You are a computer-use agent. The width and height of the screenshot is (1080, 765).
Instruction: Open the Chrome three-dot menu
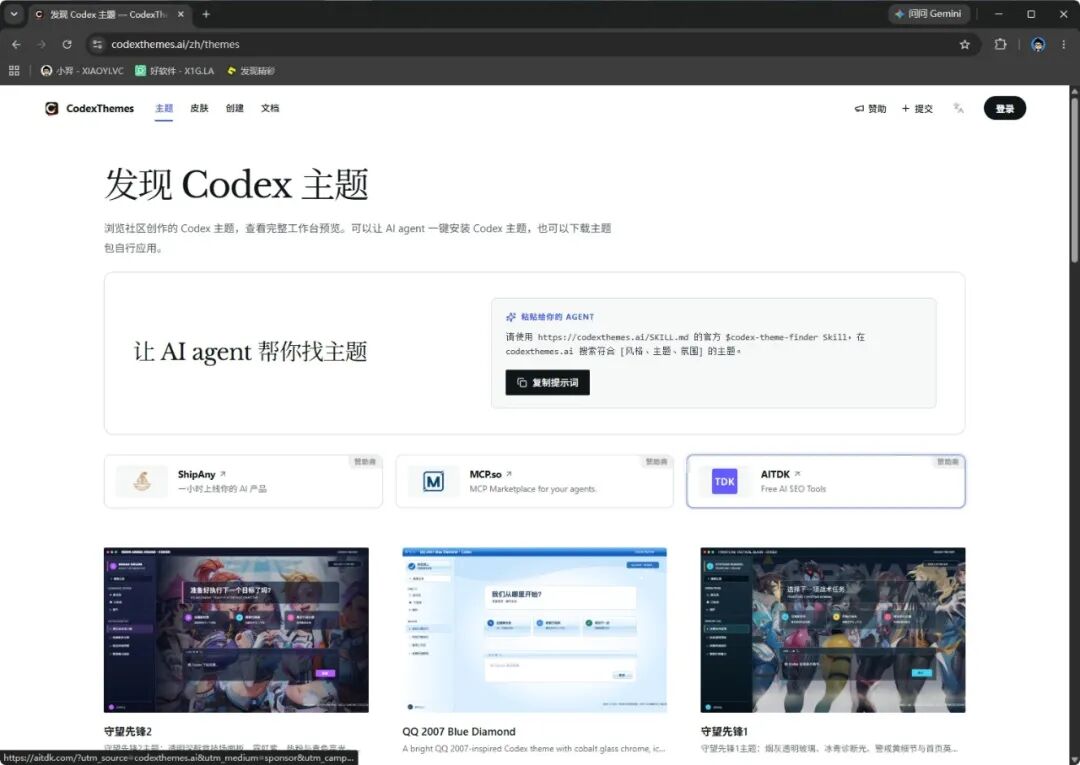(x=1063, y=44)
